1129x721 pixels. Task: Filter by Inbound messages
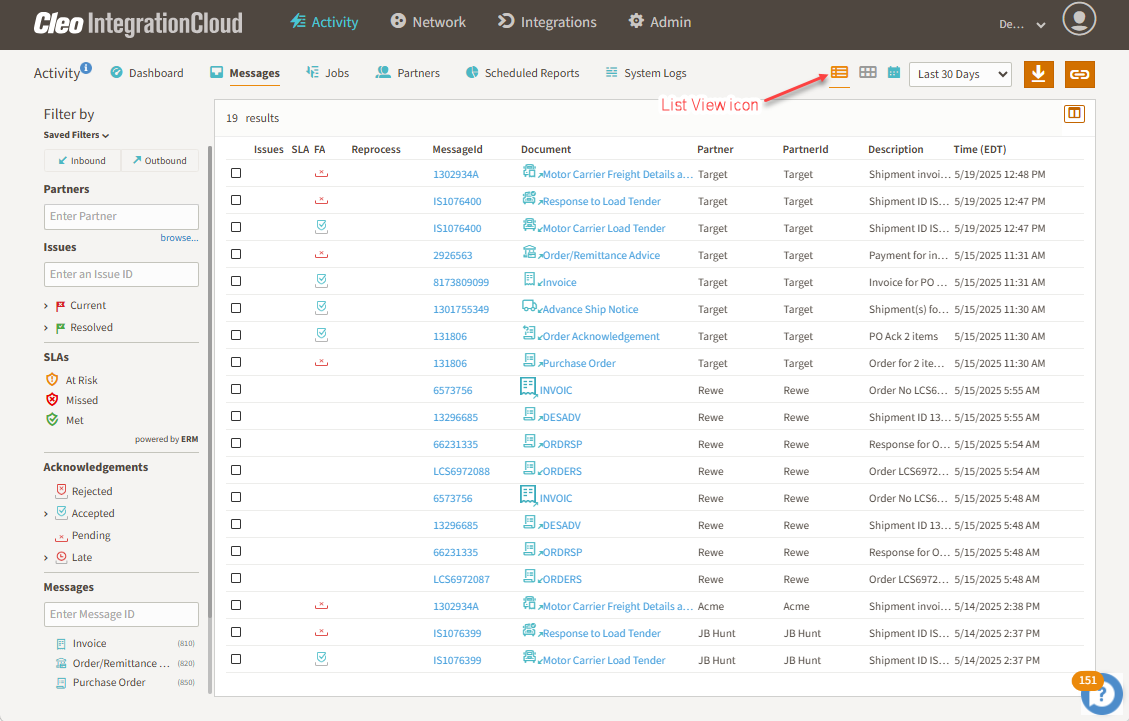[82, 161]
